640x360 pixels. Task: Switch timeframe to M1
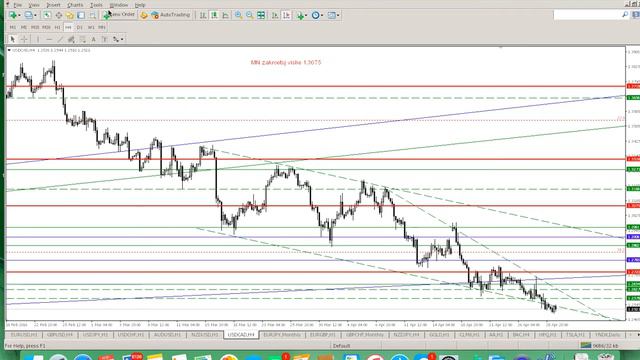(13, 27)
